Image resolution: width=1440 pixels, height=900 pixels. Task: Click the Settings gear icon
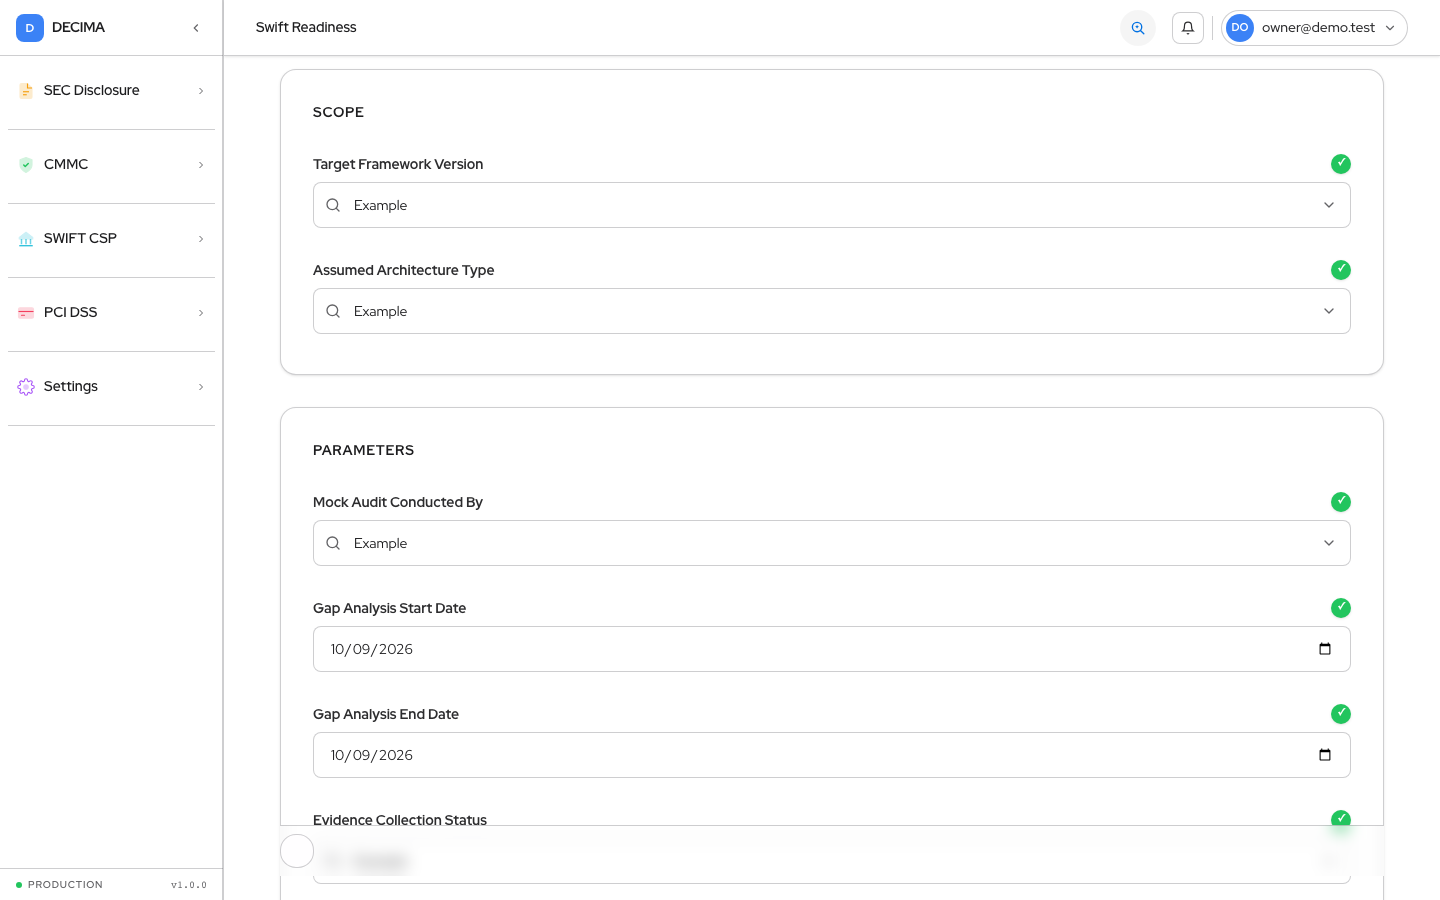(26, 387)
